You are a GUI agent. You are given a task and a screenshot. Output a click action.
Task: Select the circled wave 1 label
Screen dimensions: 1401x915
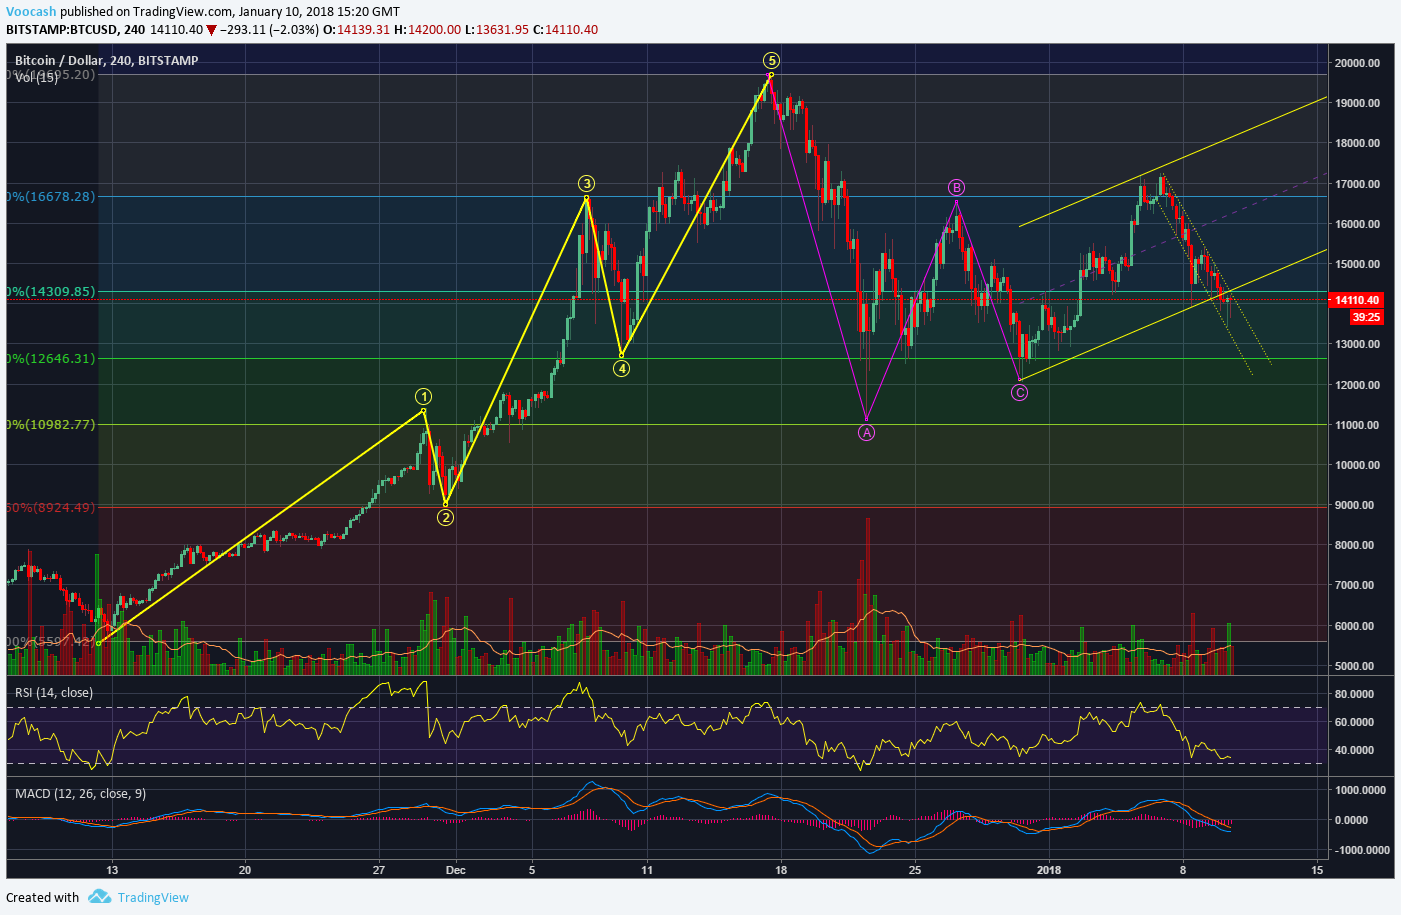(x=424, y=396)
